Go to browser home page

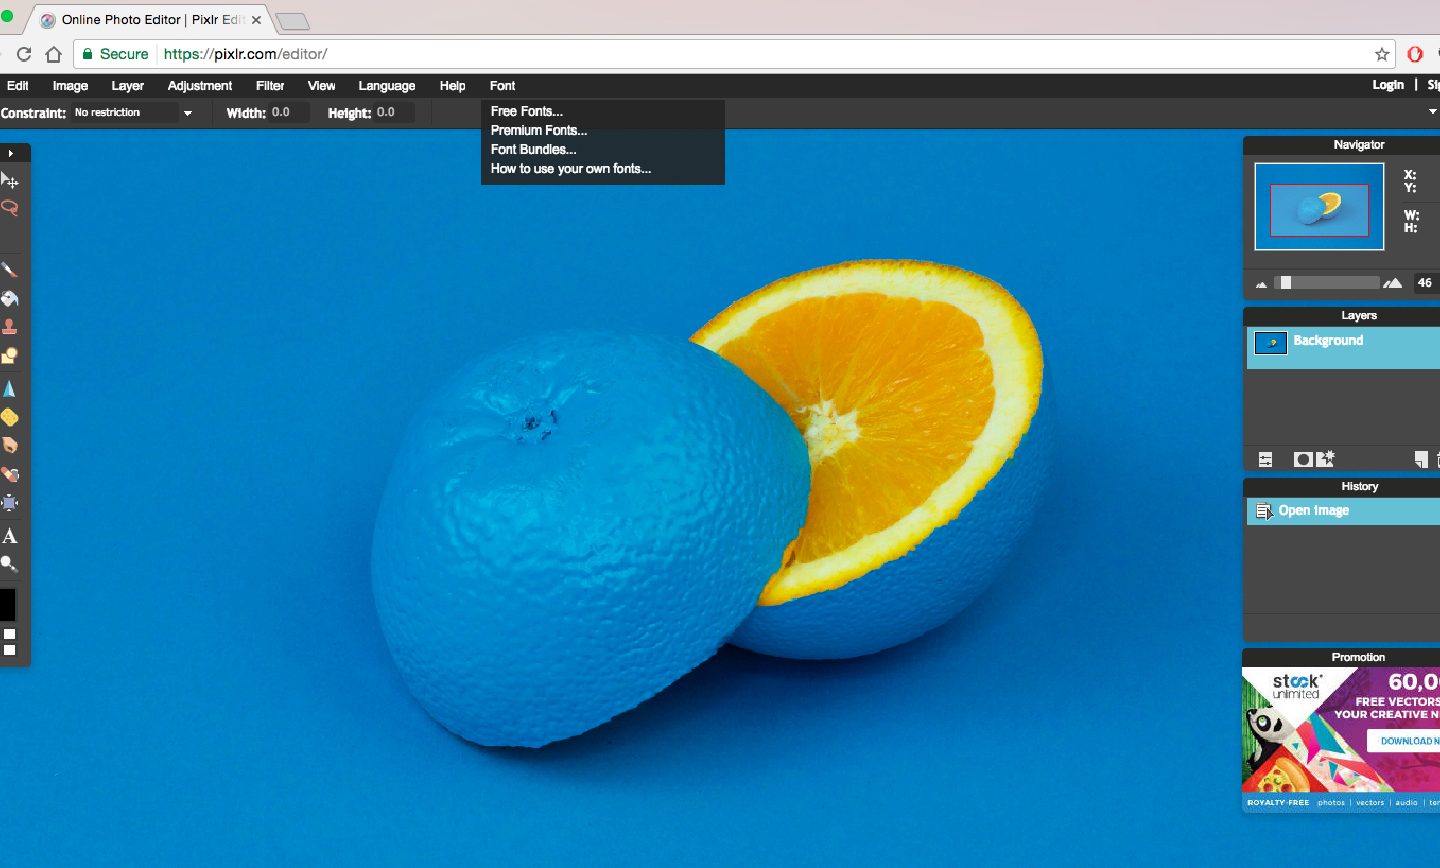[x=54, y=54]
